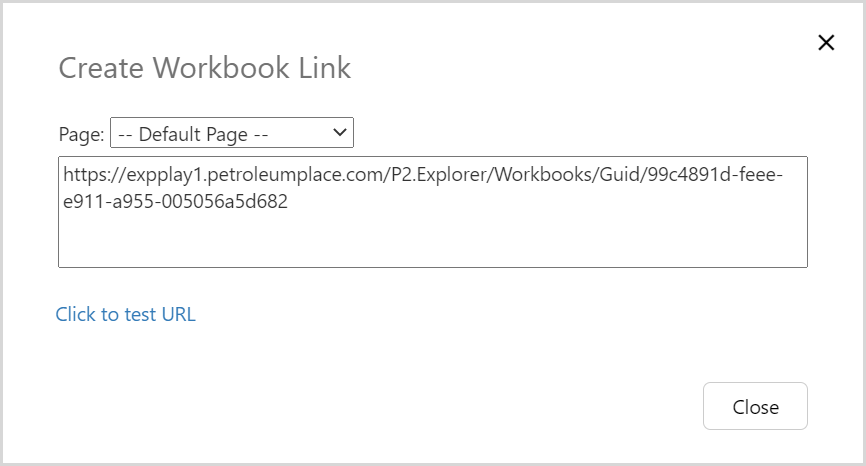Click the empty area below the URL text

click(432, 240)
